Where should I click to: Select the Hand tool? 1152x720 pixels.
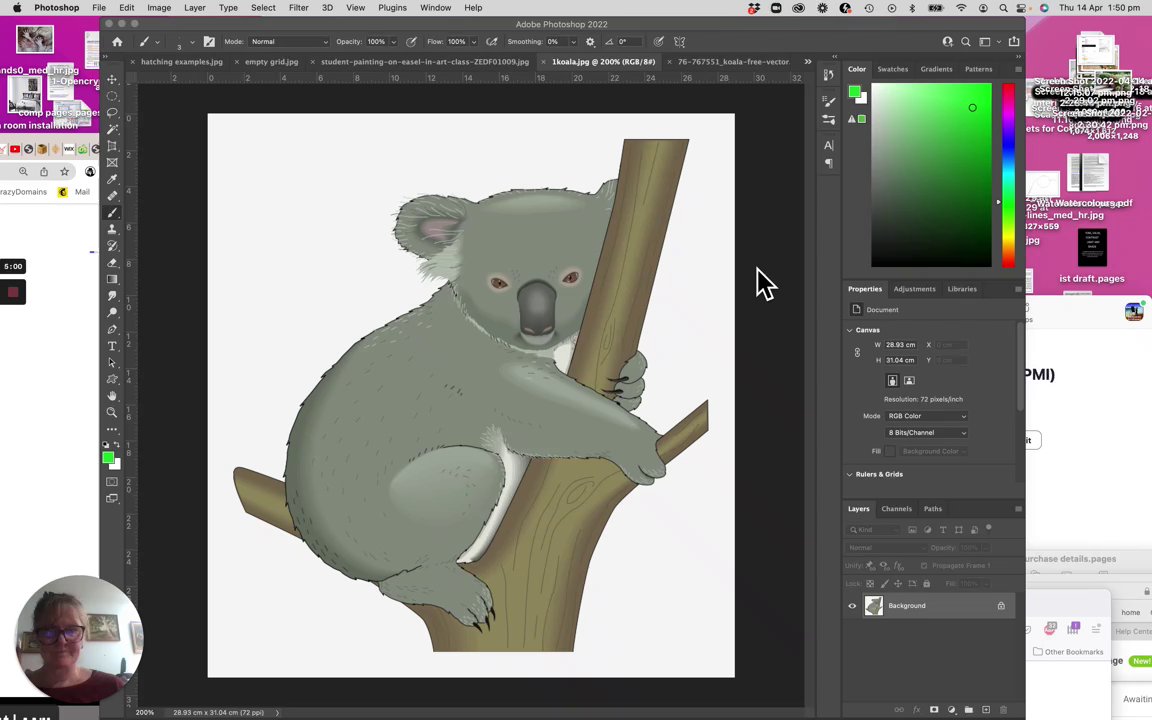112,396
